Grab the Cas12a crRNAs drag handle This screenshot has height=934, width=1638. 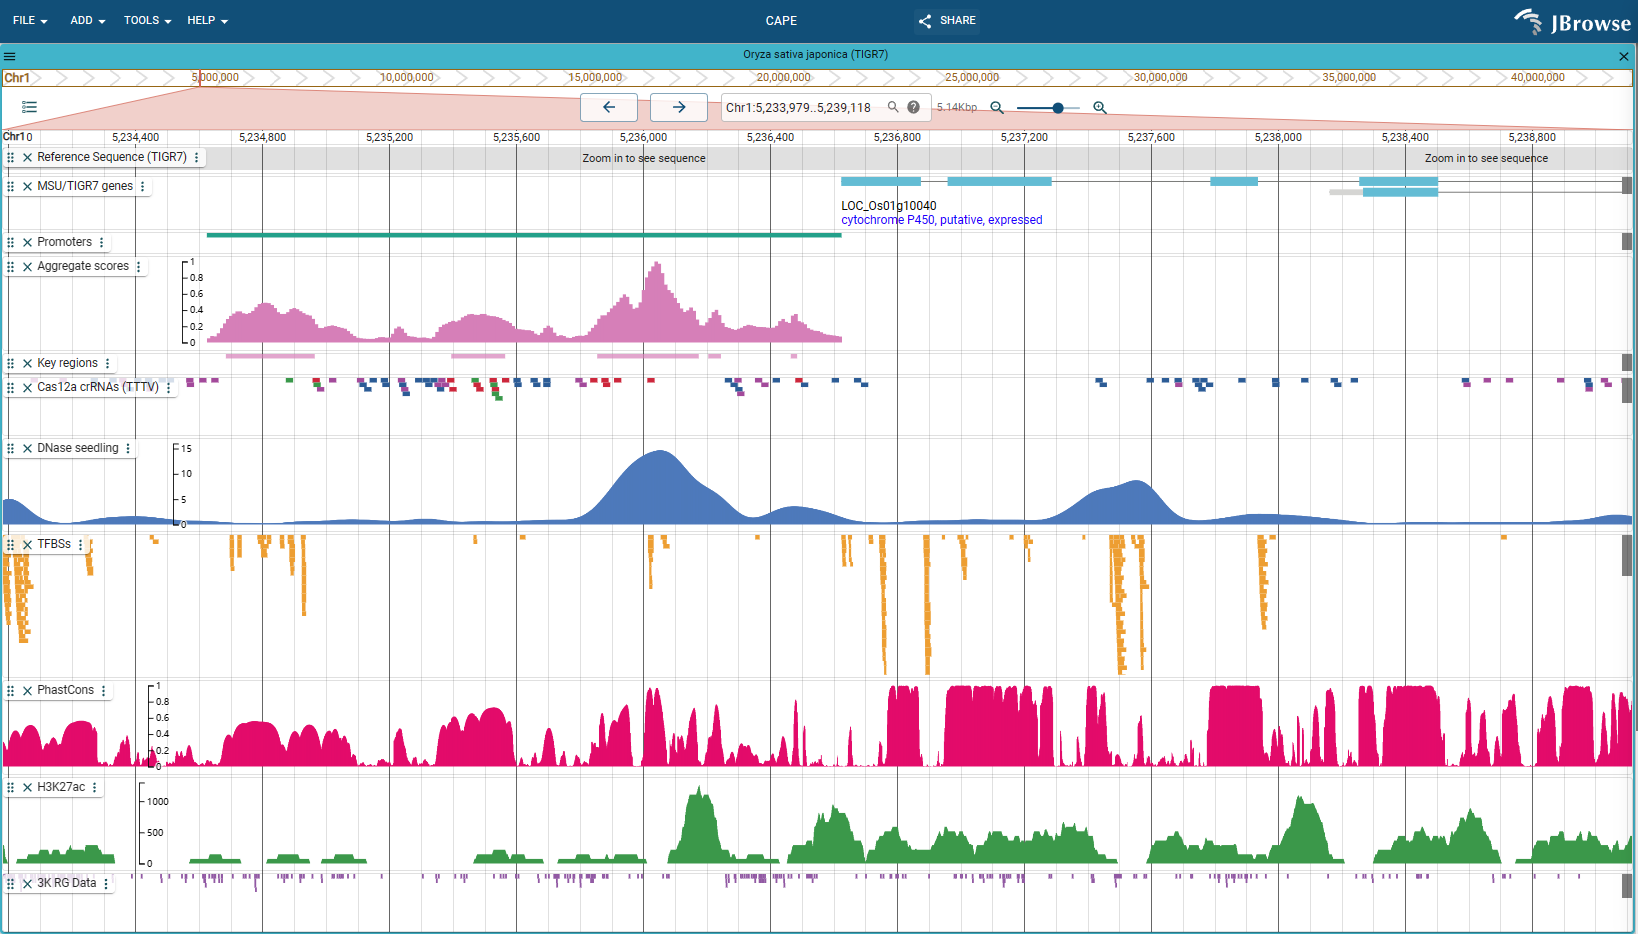pyautogui.click(x=11, y=388)
